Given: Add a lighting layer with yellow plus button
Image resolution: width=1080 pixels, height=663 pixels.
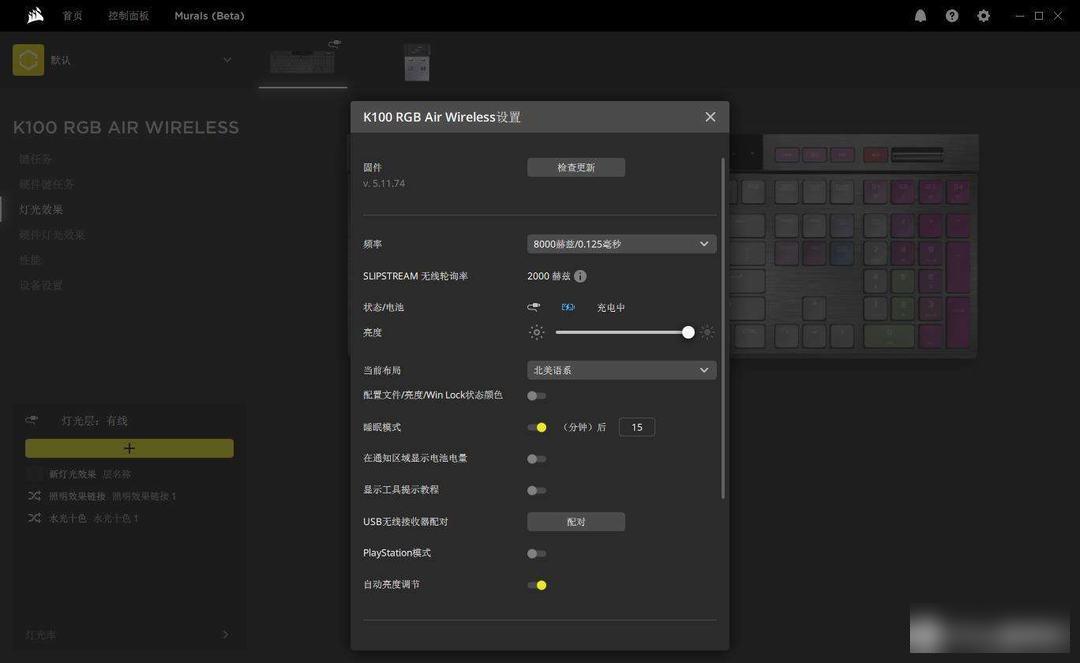Looking at the screenshot, I should point(129,448).
